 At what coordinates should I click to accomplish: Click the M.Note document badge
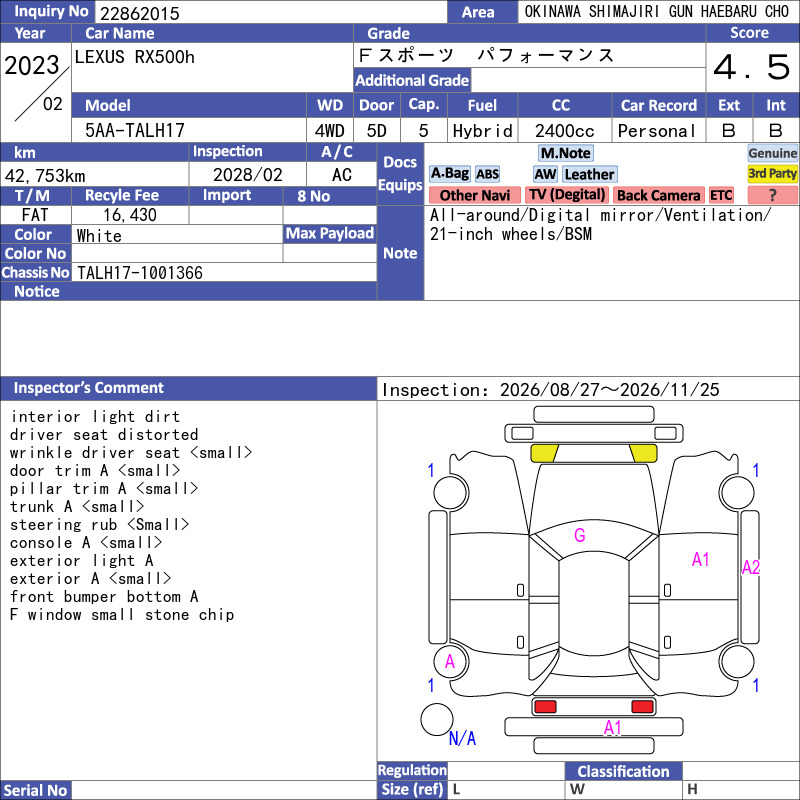point(566,153)
